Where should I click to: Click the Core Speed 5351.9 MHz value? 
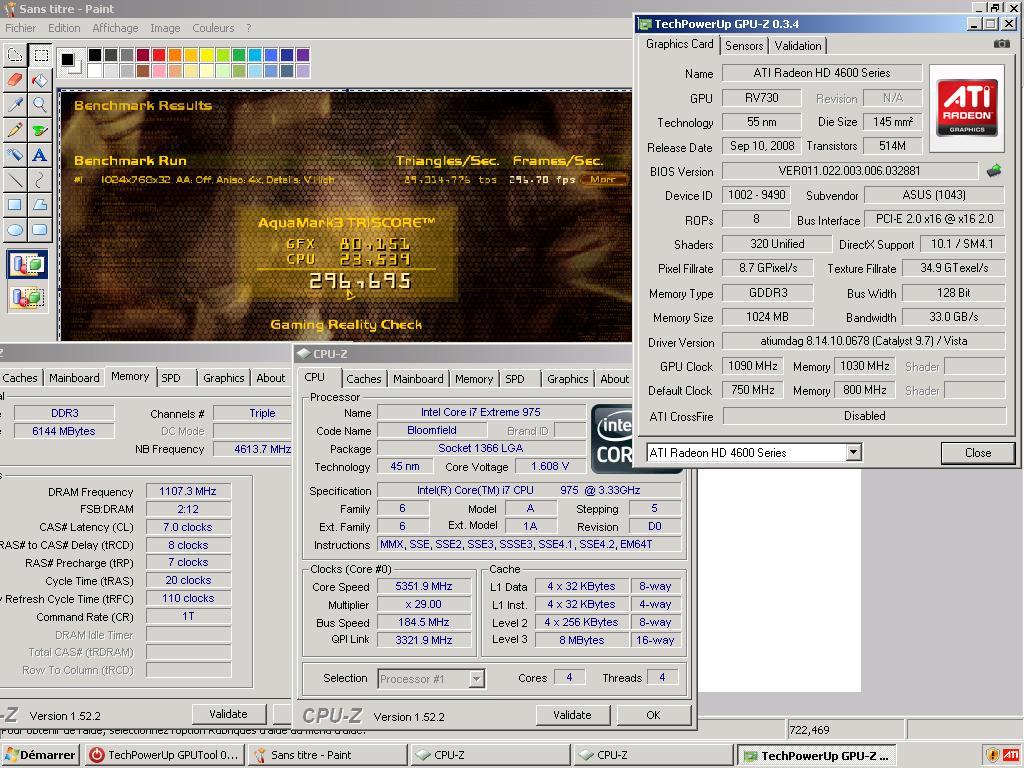[423, 586]
